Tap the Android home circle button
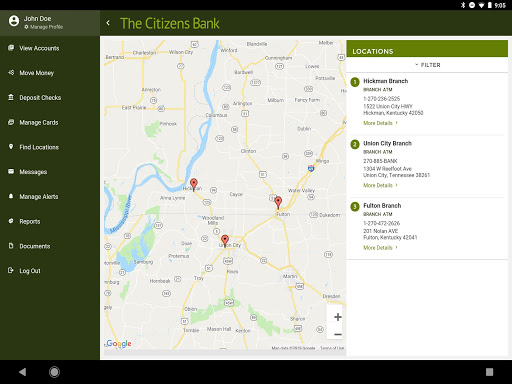Viewport: 512px width, 384px height. point(54,372)
